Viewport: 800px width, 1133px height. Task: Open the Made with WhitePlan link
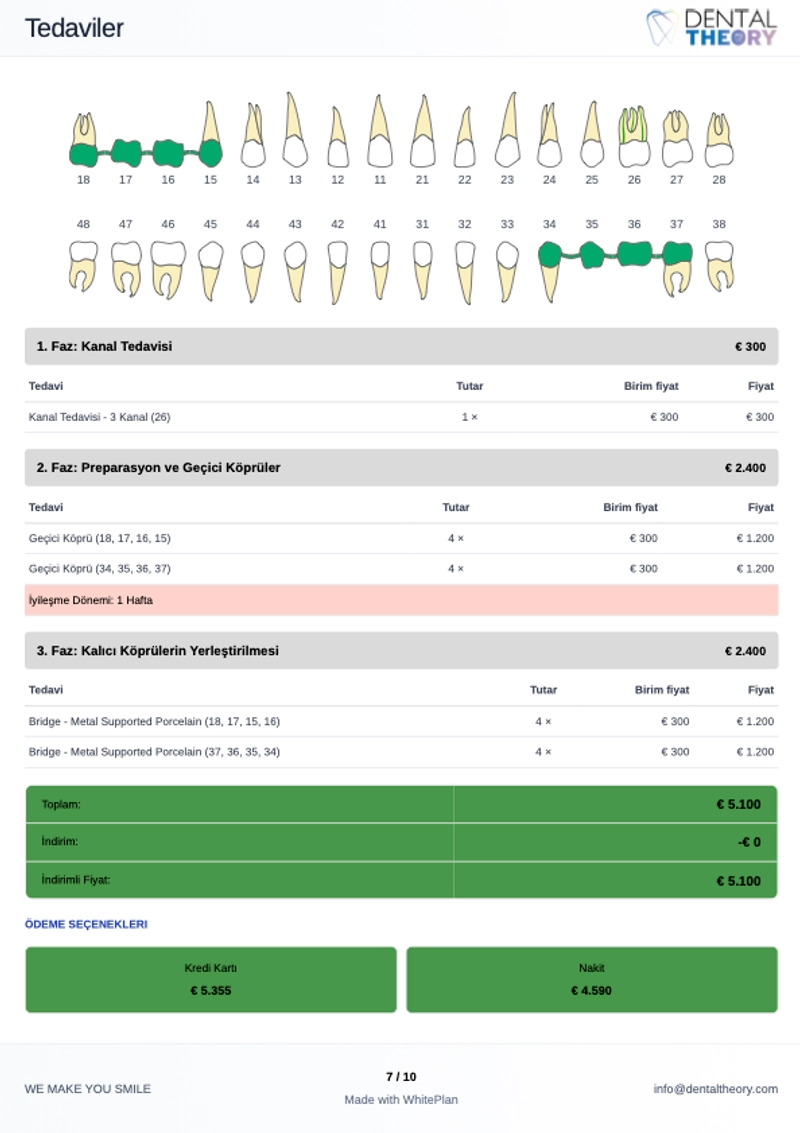(x=401, y=1099)
